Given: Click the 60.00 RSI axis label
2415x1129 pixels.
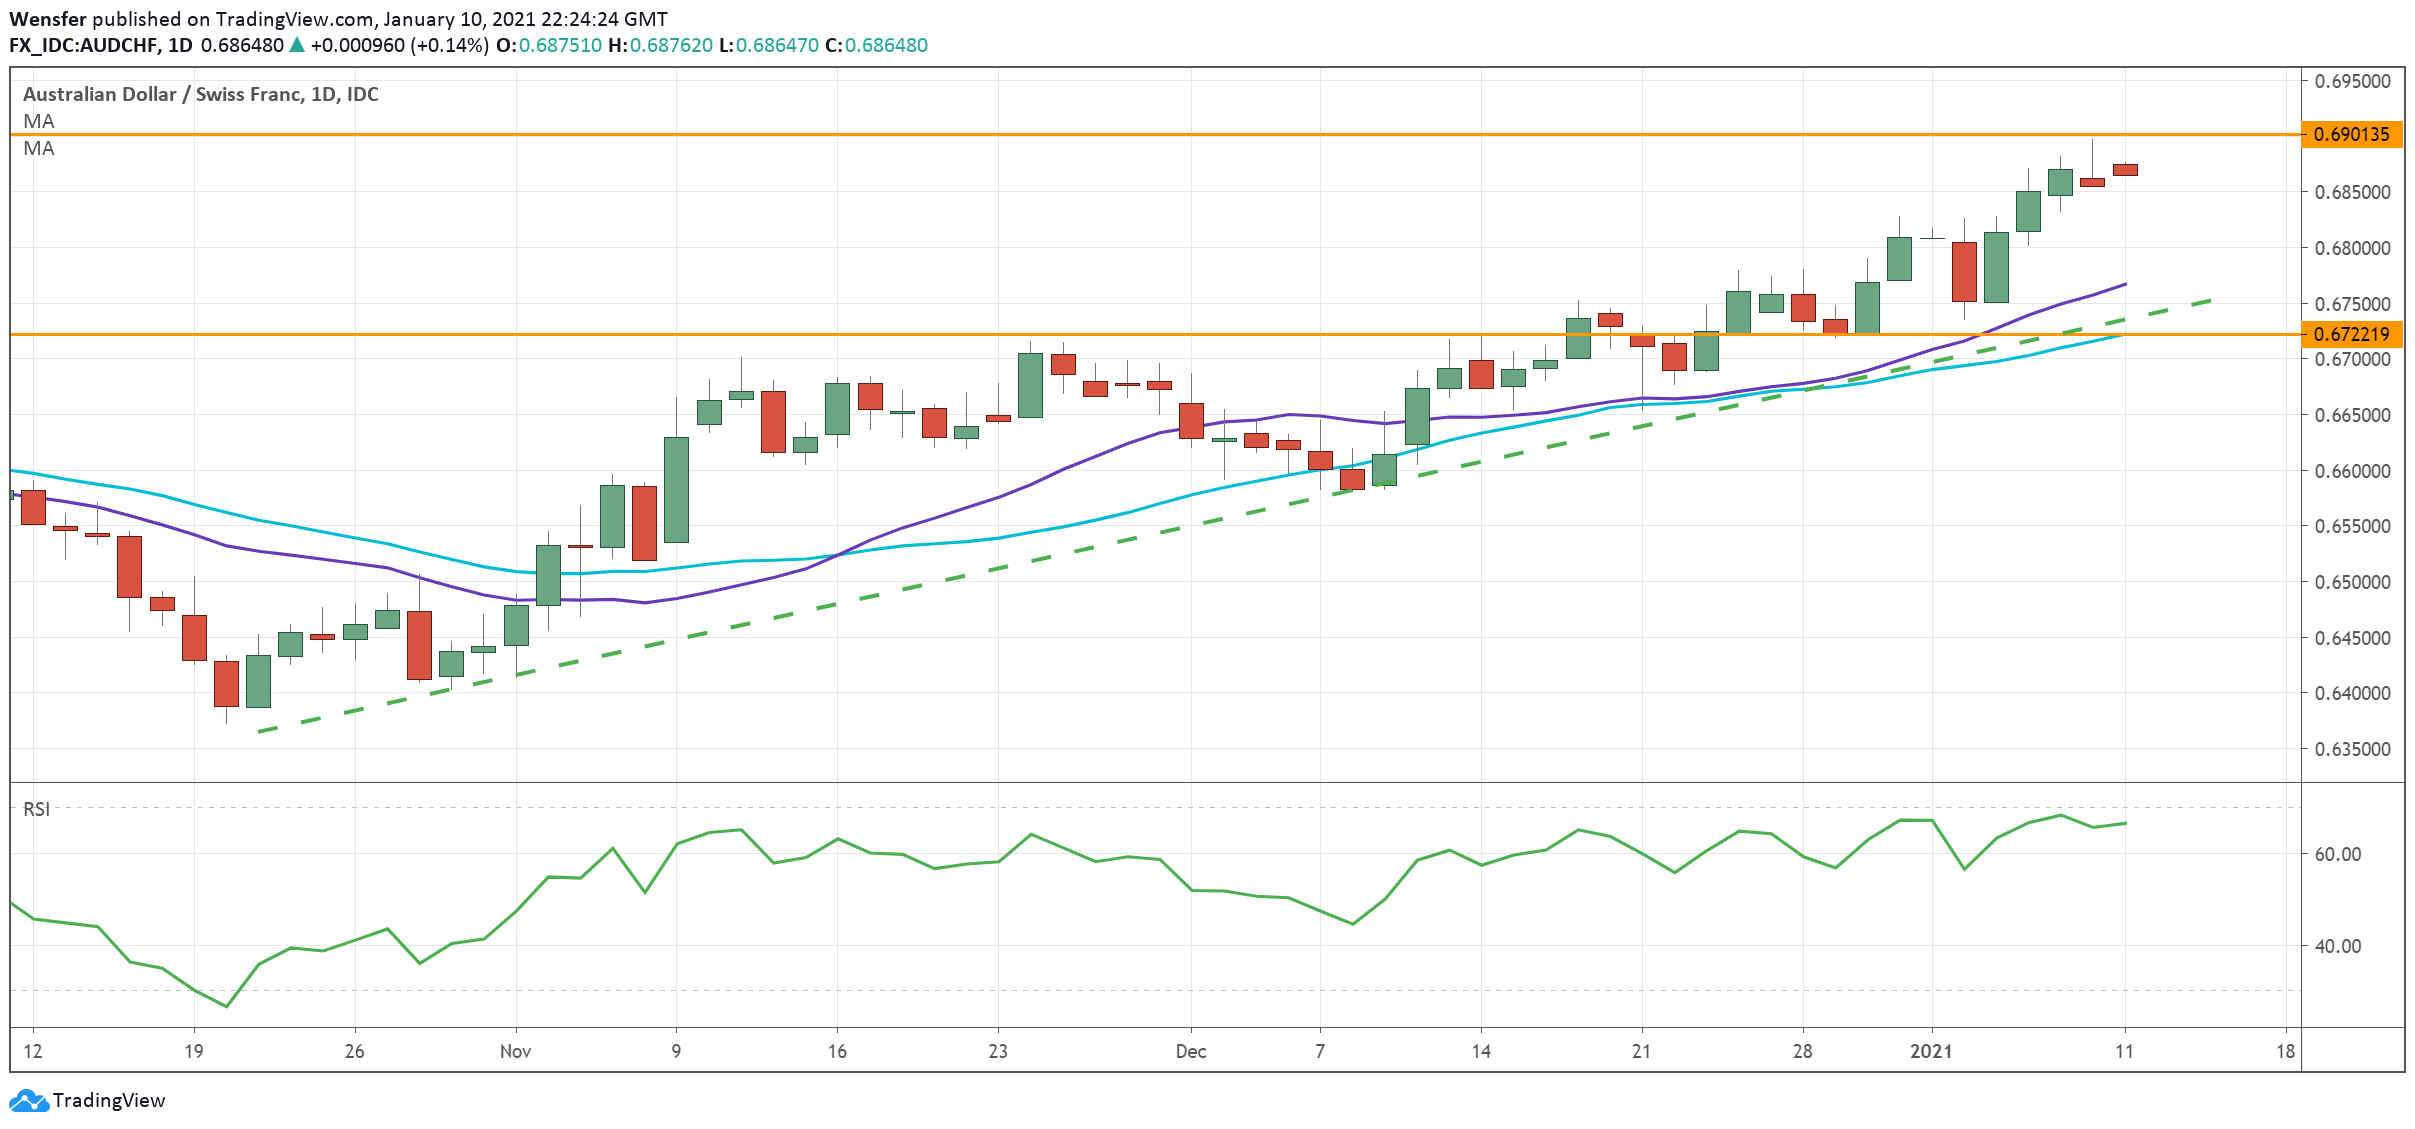Looking at the screenshot, I should point(2338,854).
